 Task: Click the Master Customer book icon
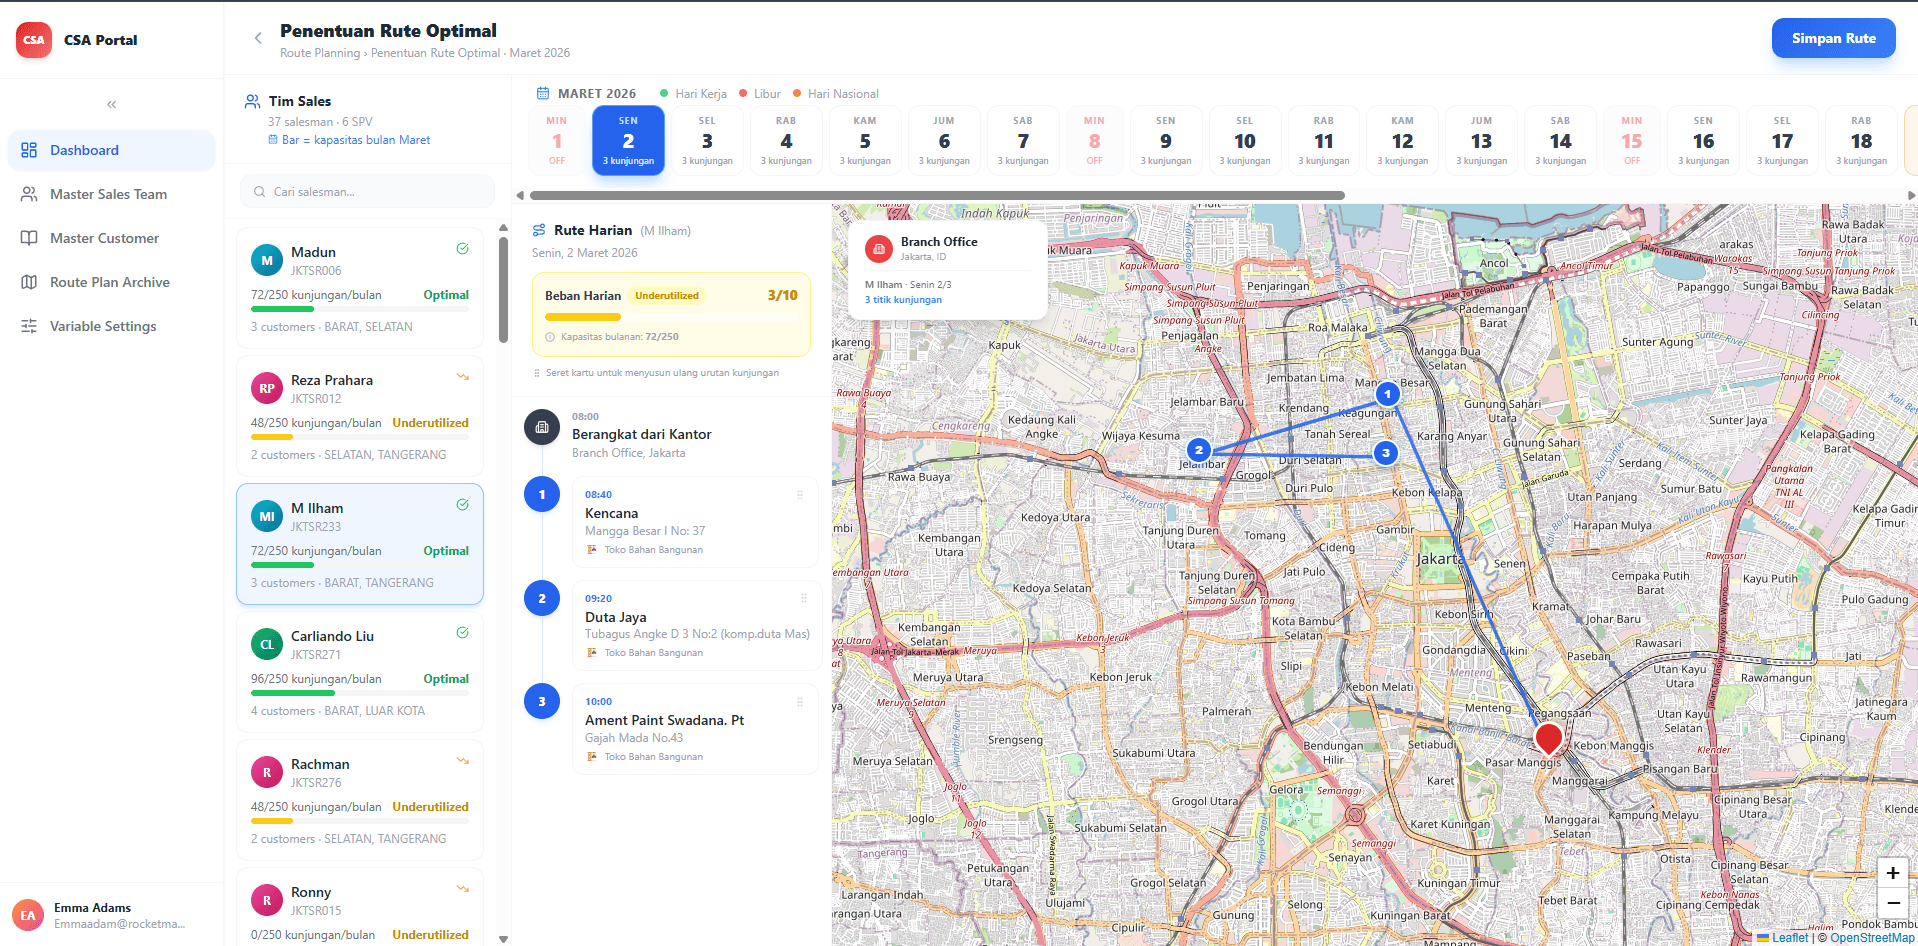(x=29, y=238)
